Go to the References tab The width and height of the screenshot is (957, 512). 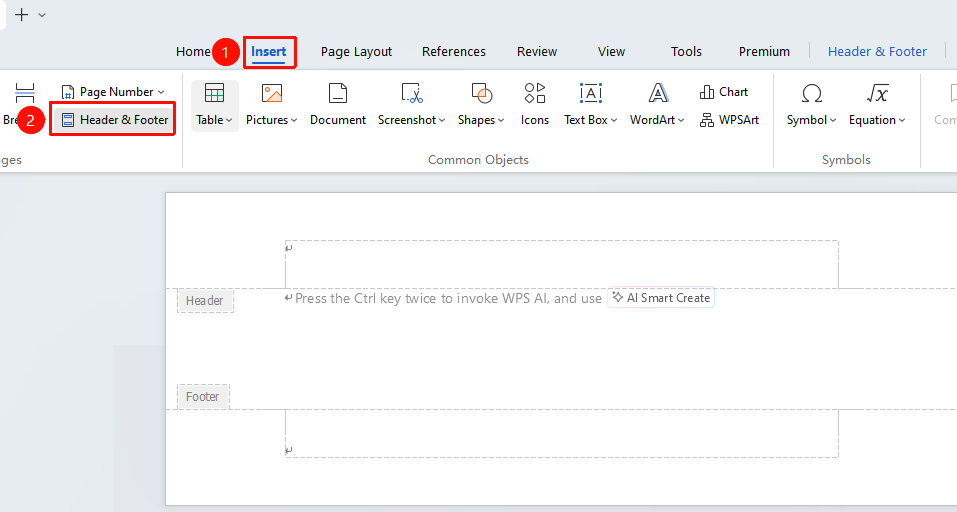453,52
